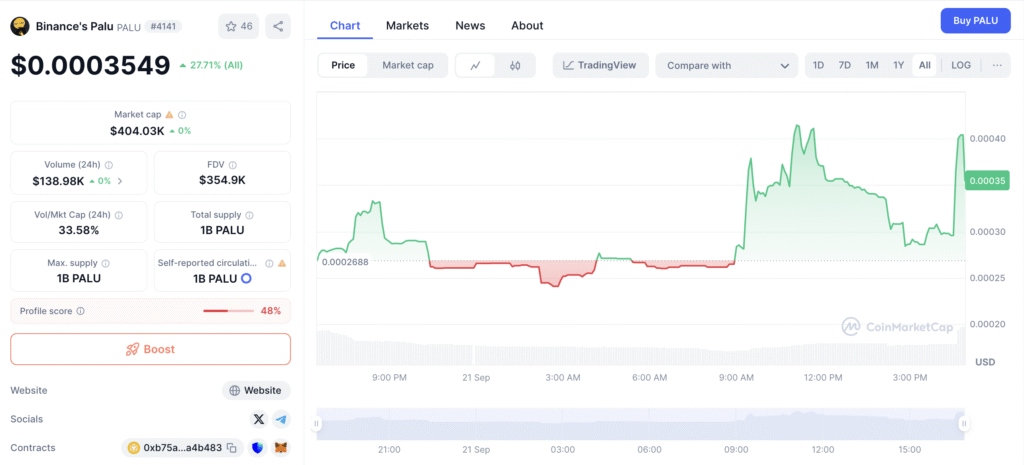Select the 7D time range
1024x465 pixels.
pos(844,65)
